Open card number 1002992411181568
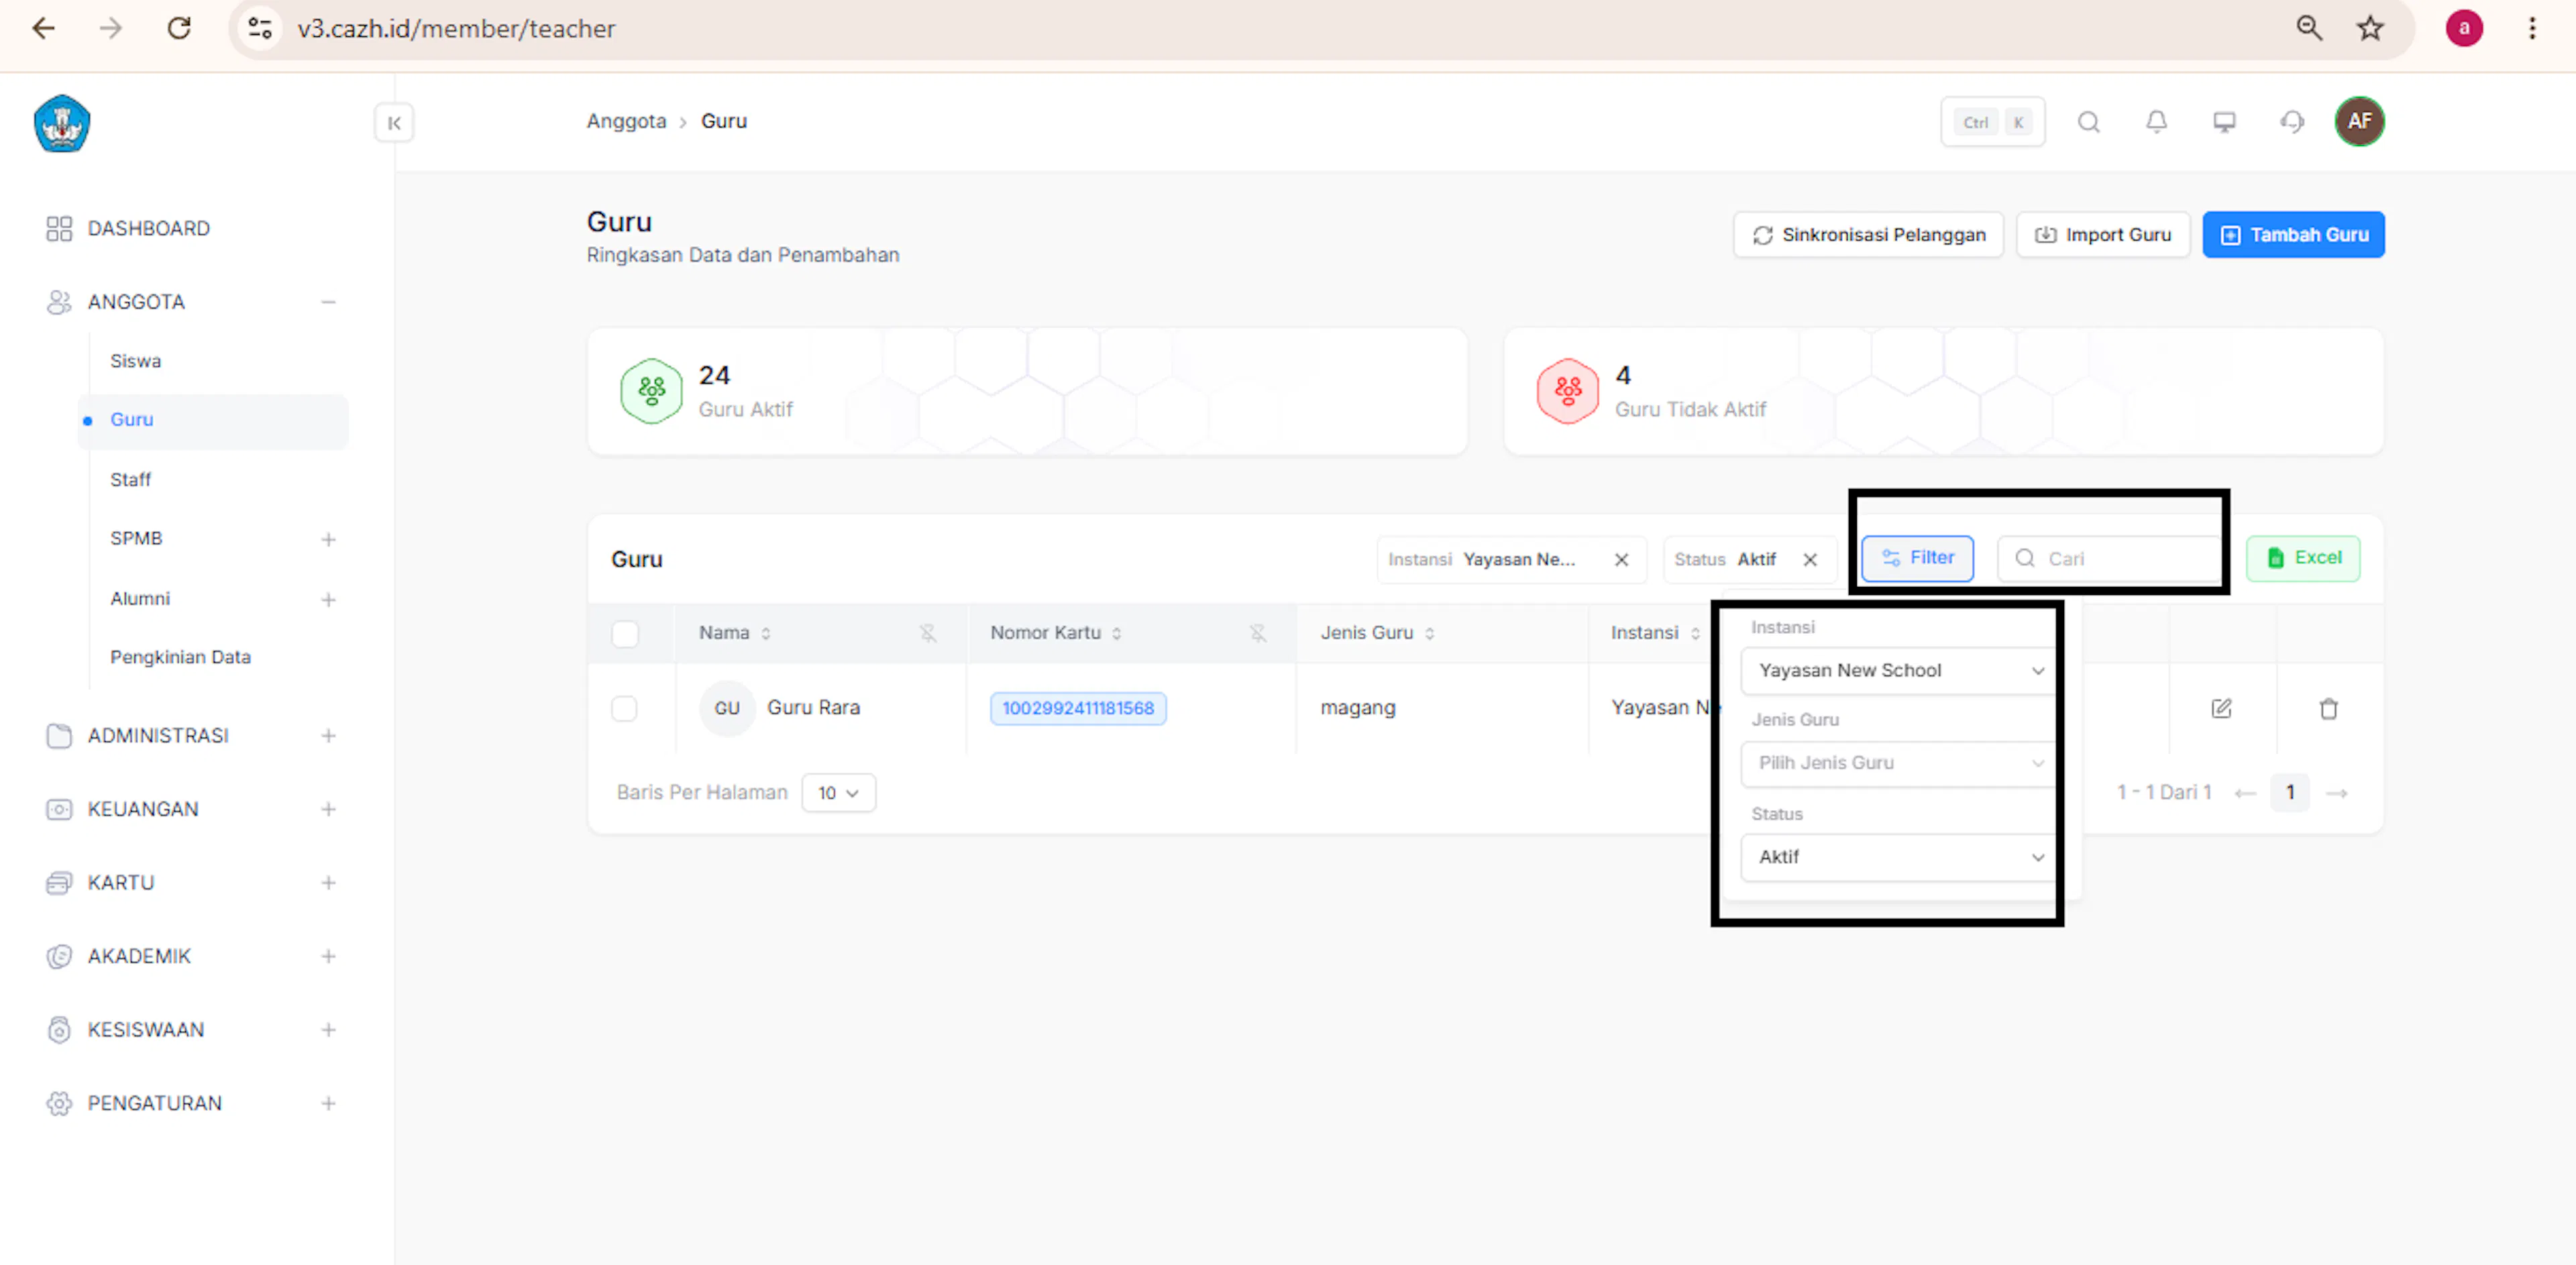The width and height of the screenshot is (2576, 1265). pyautogui.click(x=1078, y=708)
